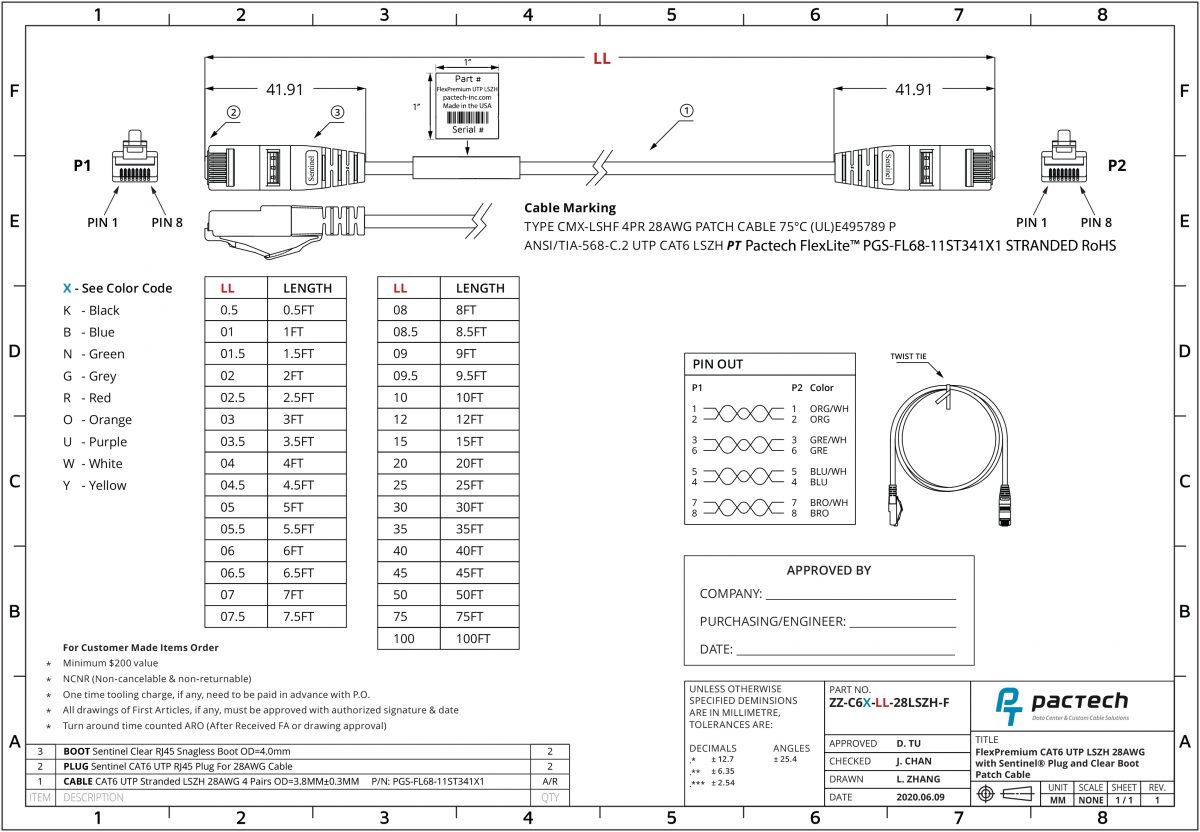The height and width of the screenshot is (832, 1200).
Task: Click the 'B - Blue' color code entry
Action: (89, 332)
